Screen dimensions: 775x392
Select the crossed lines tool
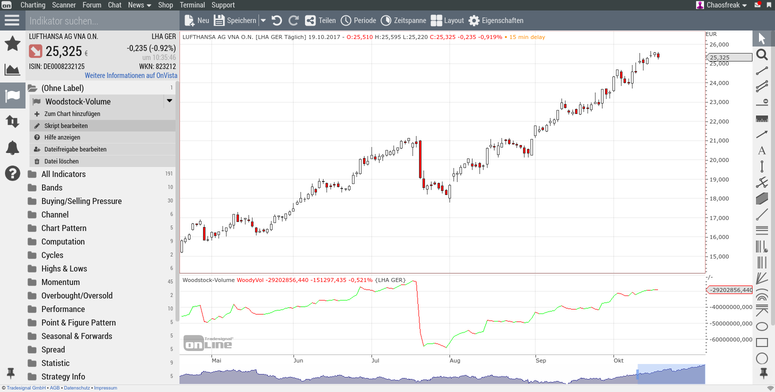tap(762, 183)
